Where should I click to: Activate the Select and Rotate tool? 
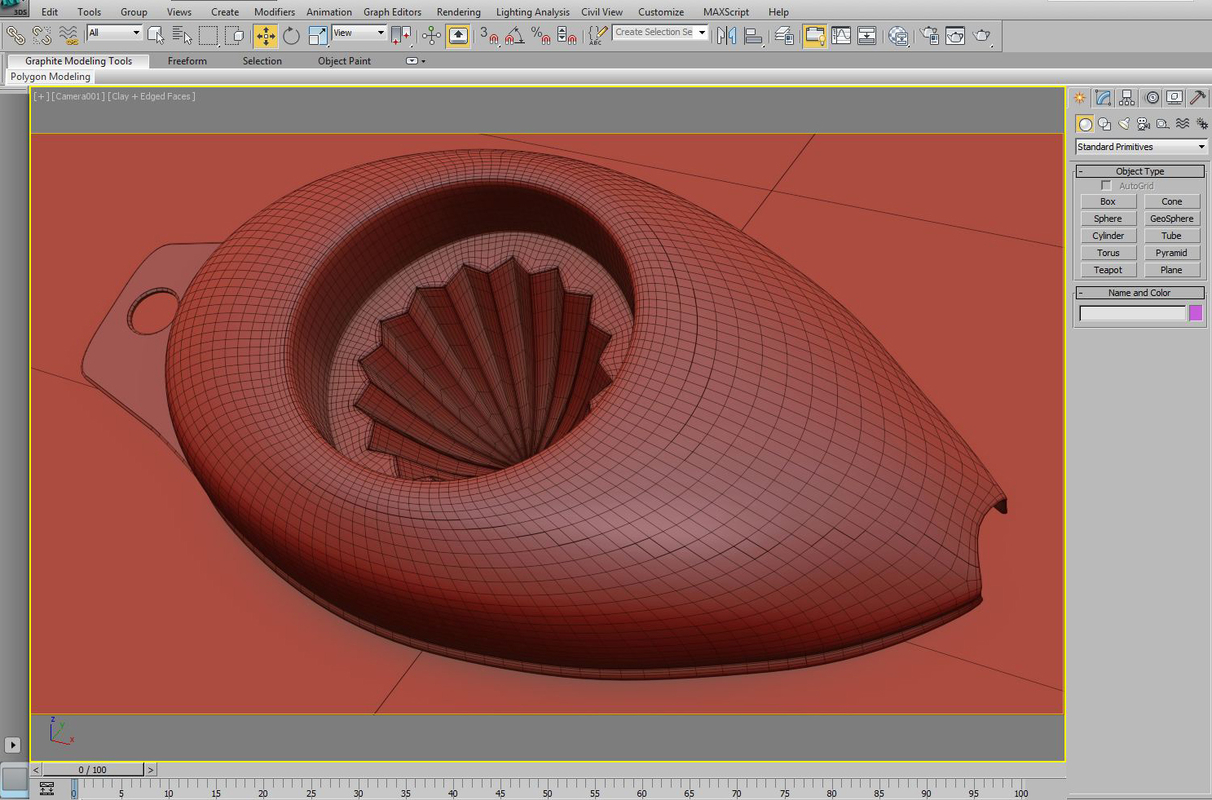[290, 35]
